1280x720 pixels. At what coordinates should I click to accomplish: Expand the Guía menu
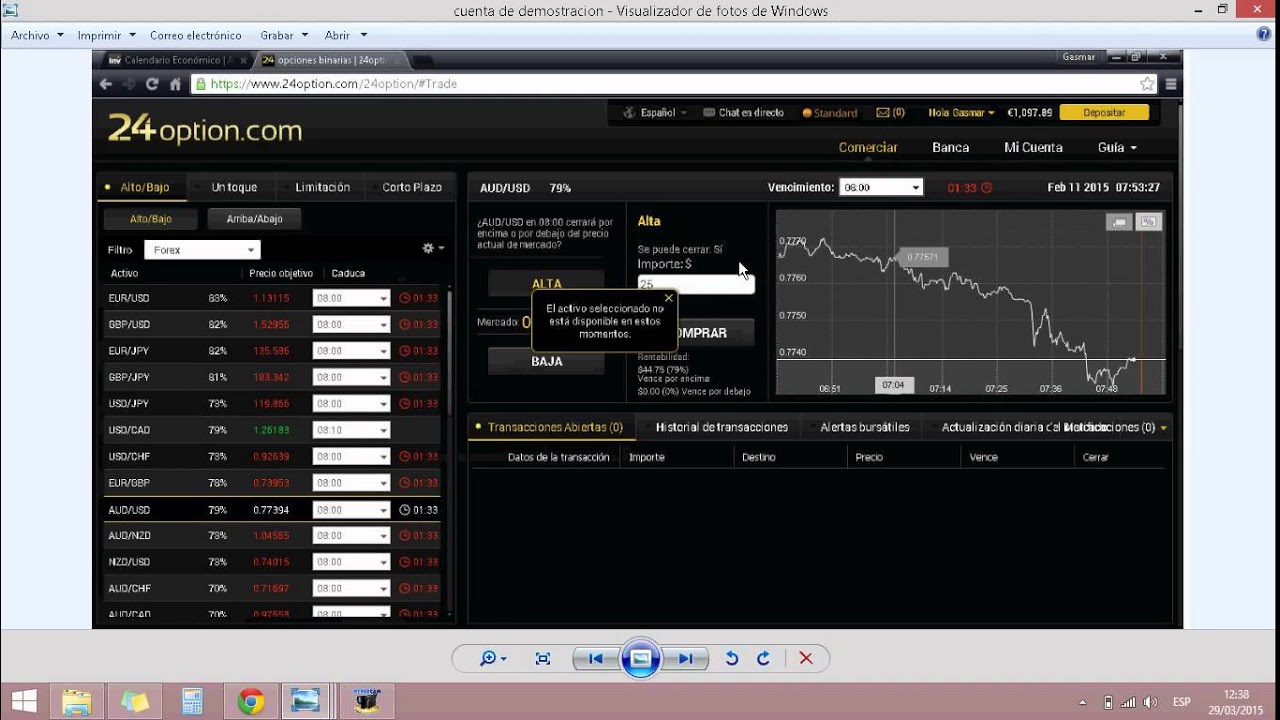point(1117,147)
